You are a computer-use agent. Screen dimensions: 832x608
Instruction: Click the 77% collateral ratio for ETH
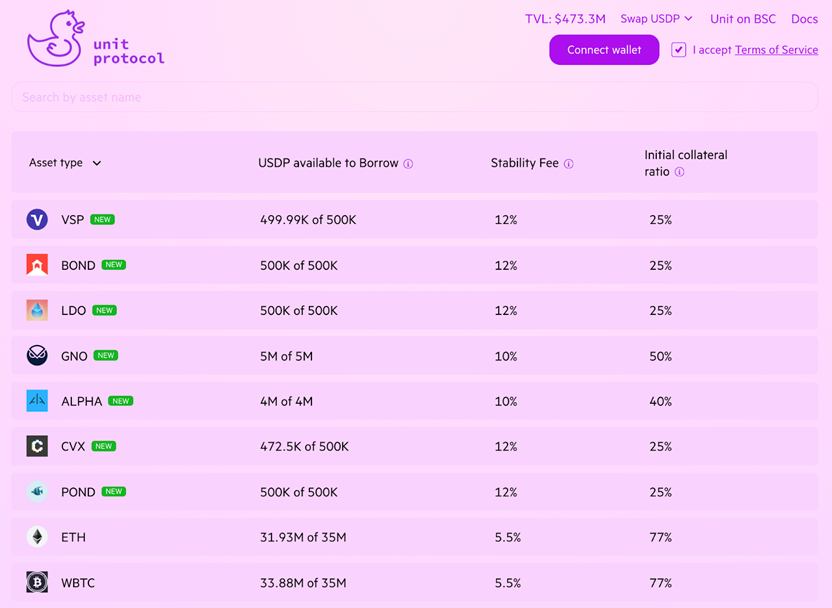pos(661,537)
